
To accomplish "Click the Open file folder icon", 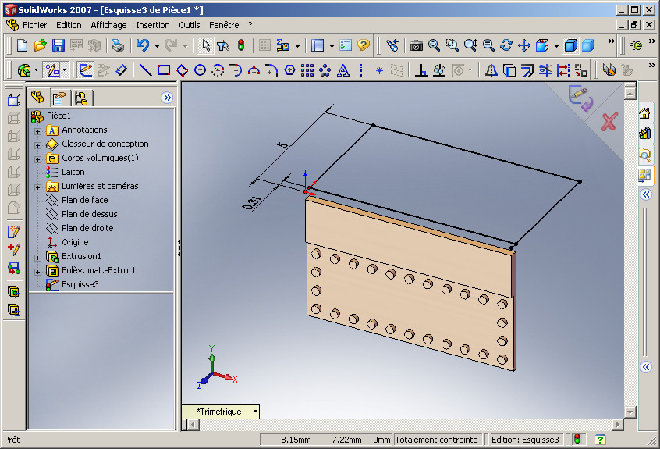I will [40, 45].
